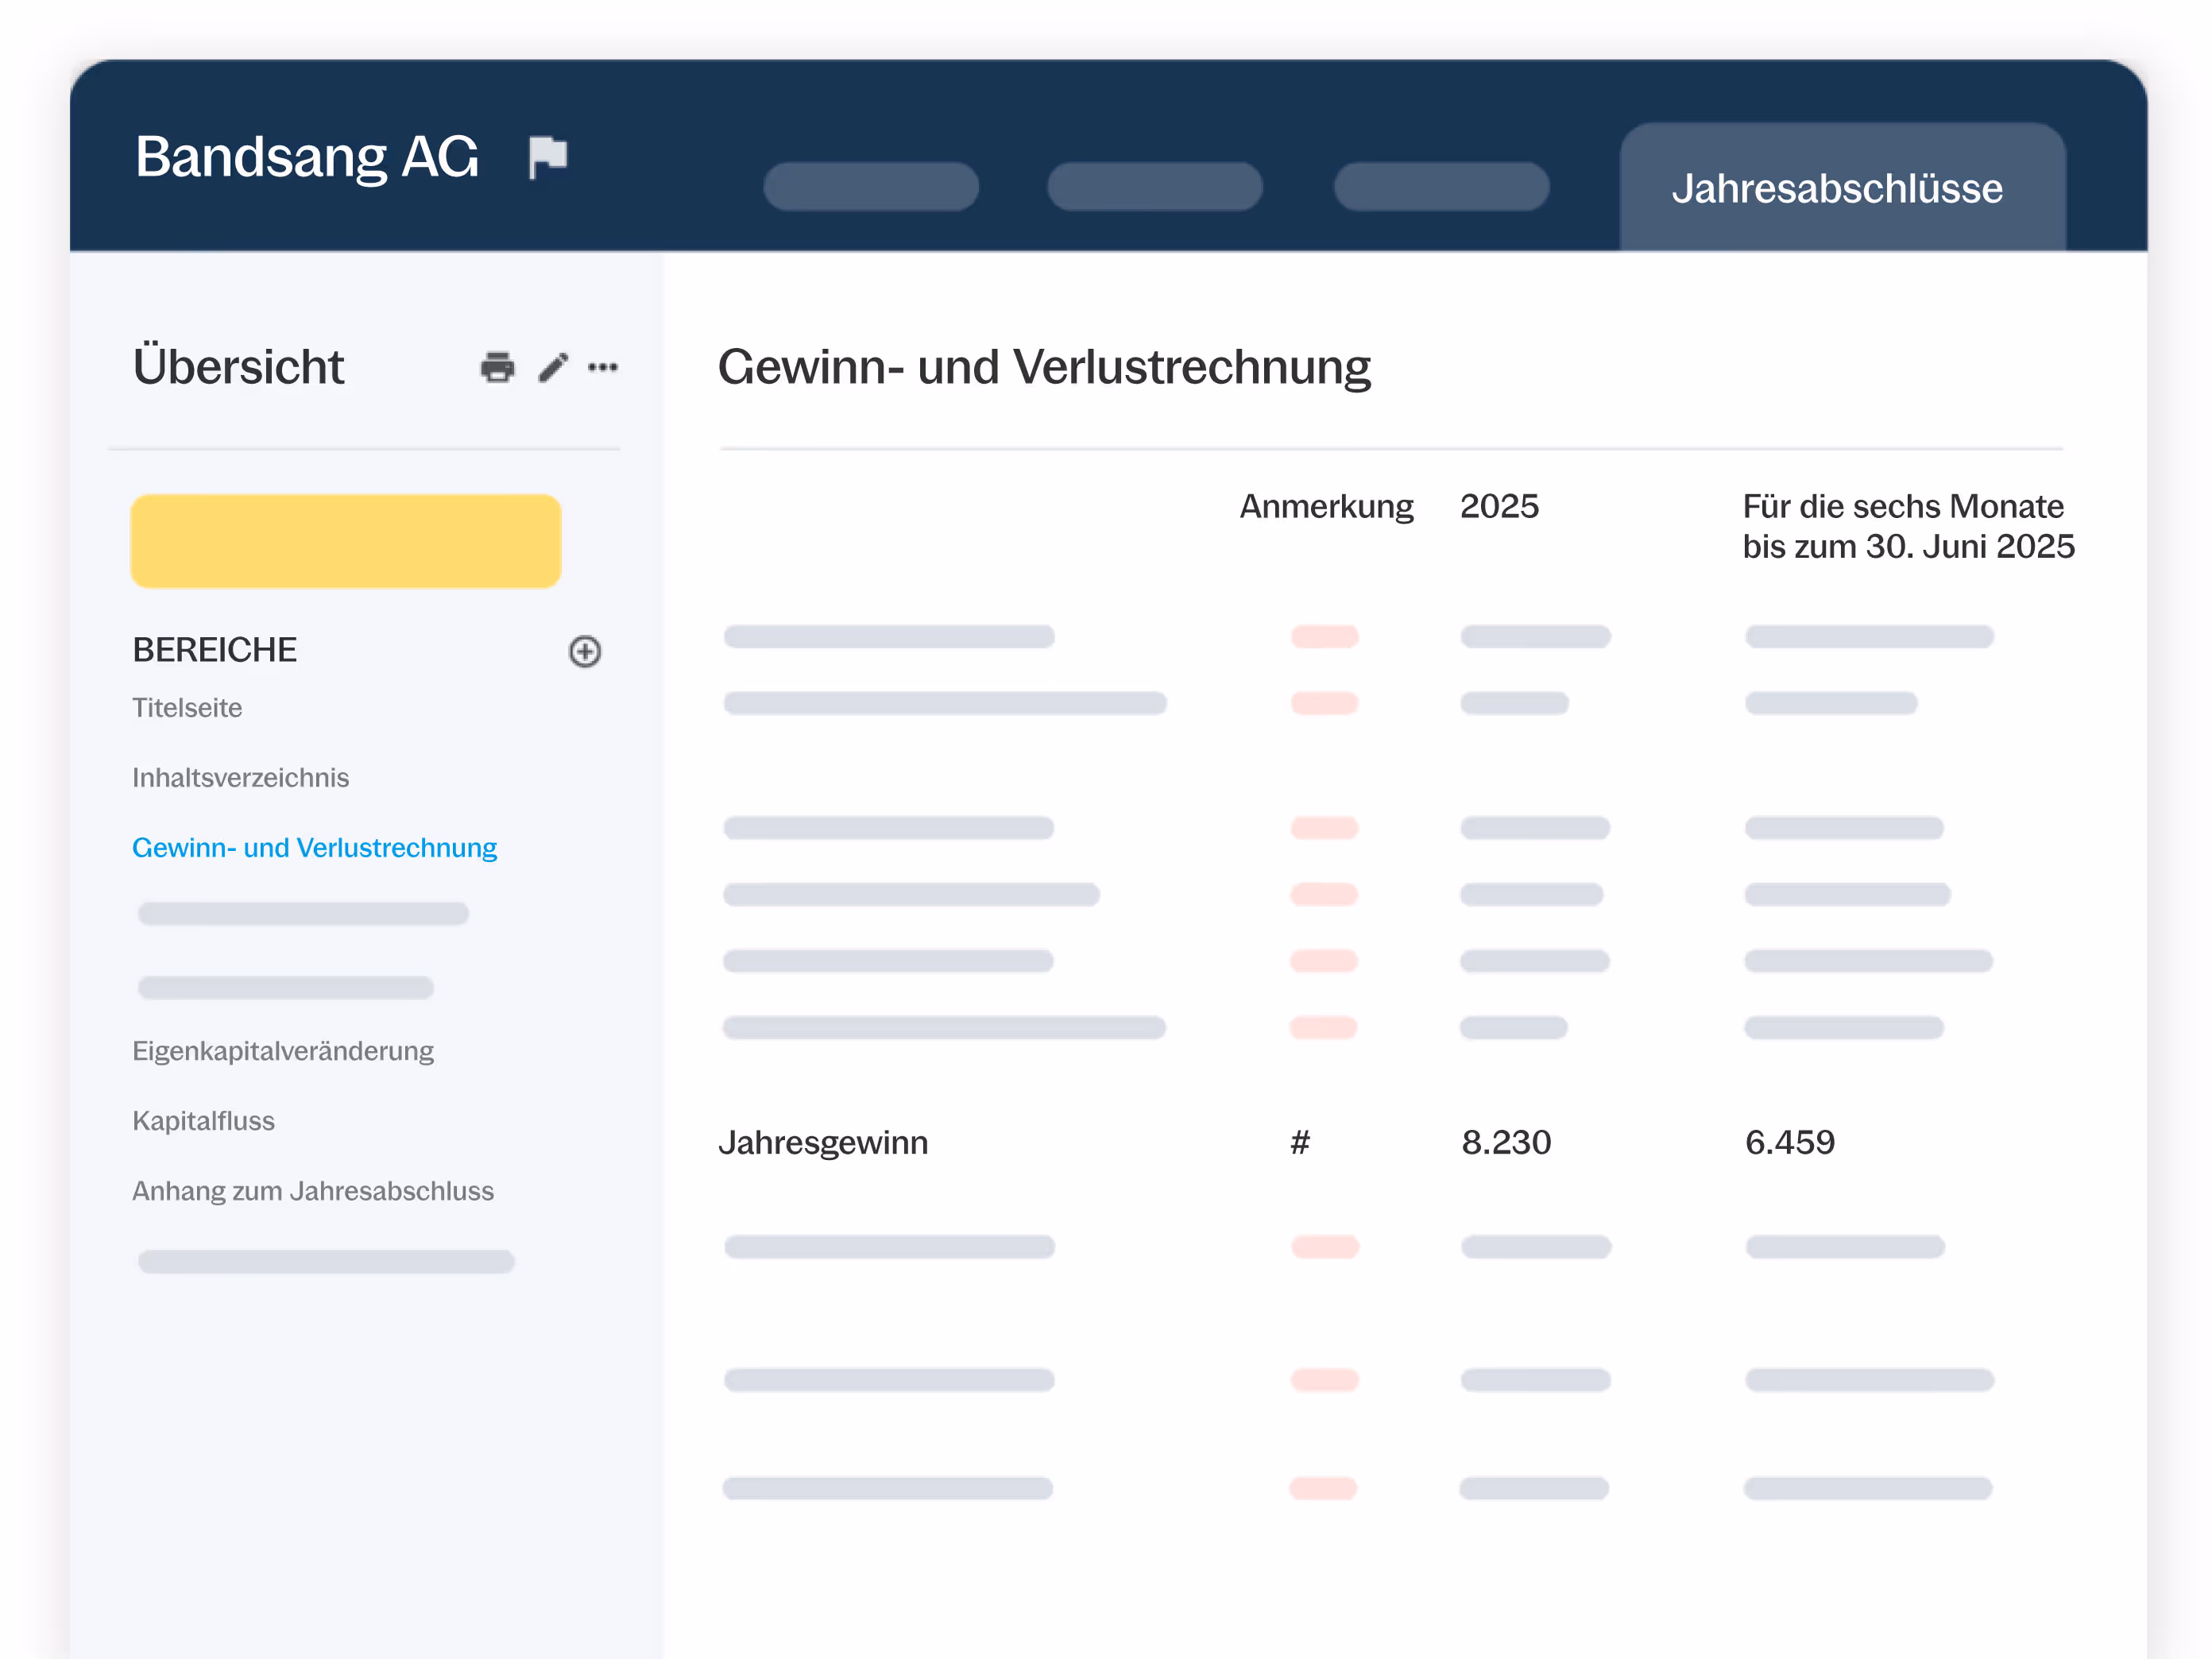Click the pencil edit icon
The width and height of the screenshot is (2212, 1659).
click(x=553, y=367)
